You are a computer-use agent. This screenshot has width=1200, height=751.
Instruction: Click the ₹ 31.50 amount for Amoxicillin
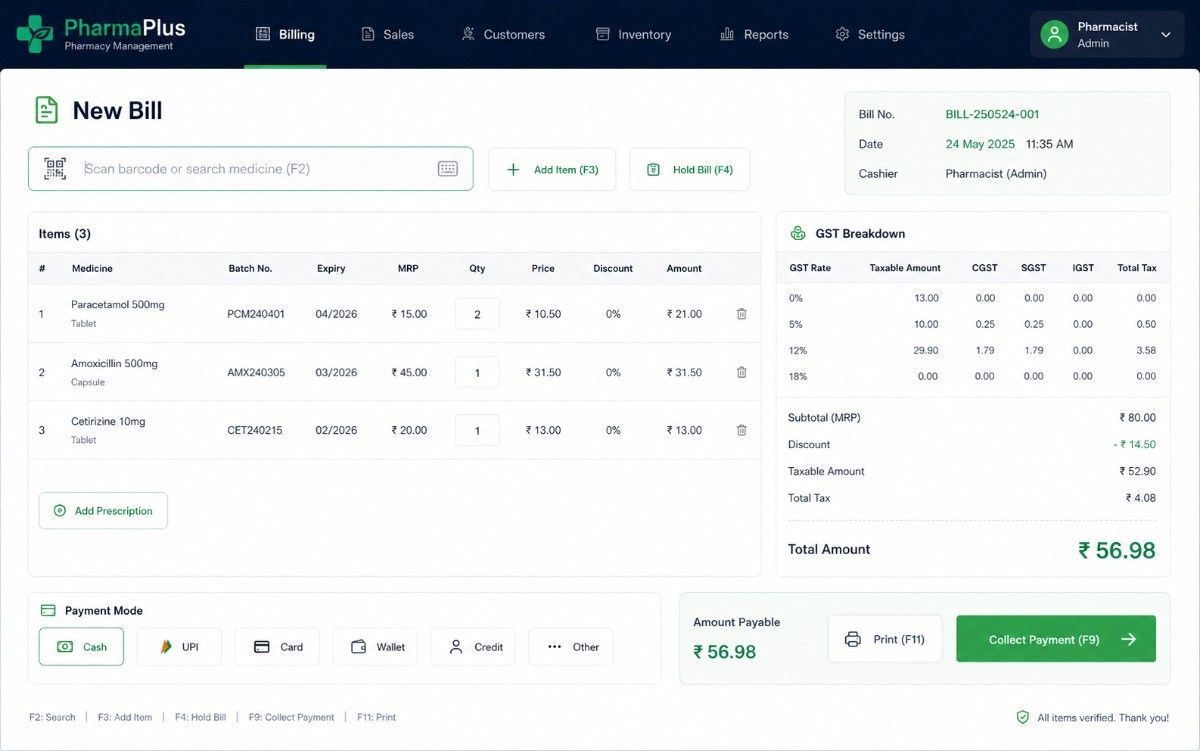(x=685, y=372)
